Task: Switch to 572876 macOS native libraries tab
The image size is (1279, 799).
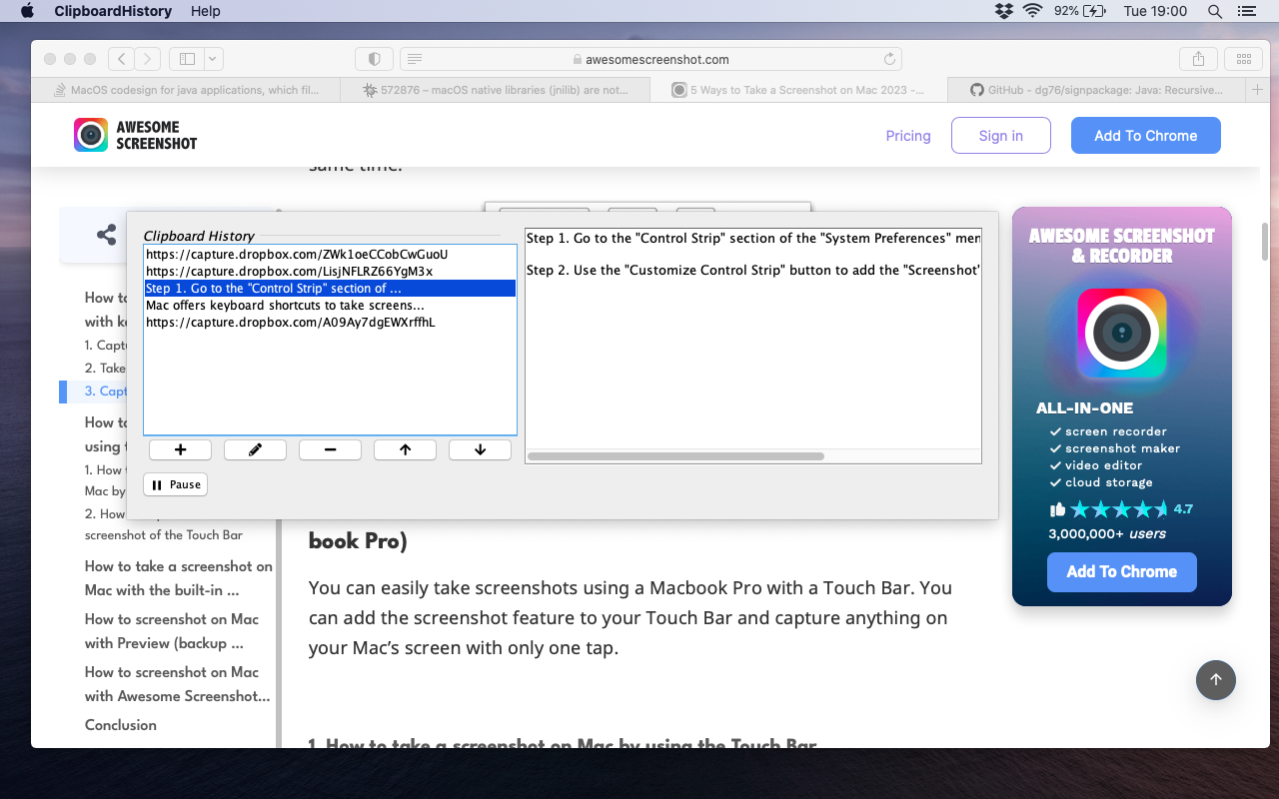Action: 495,90
